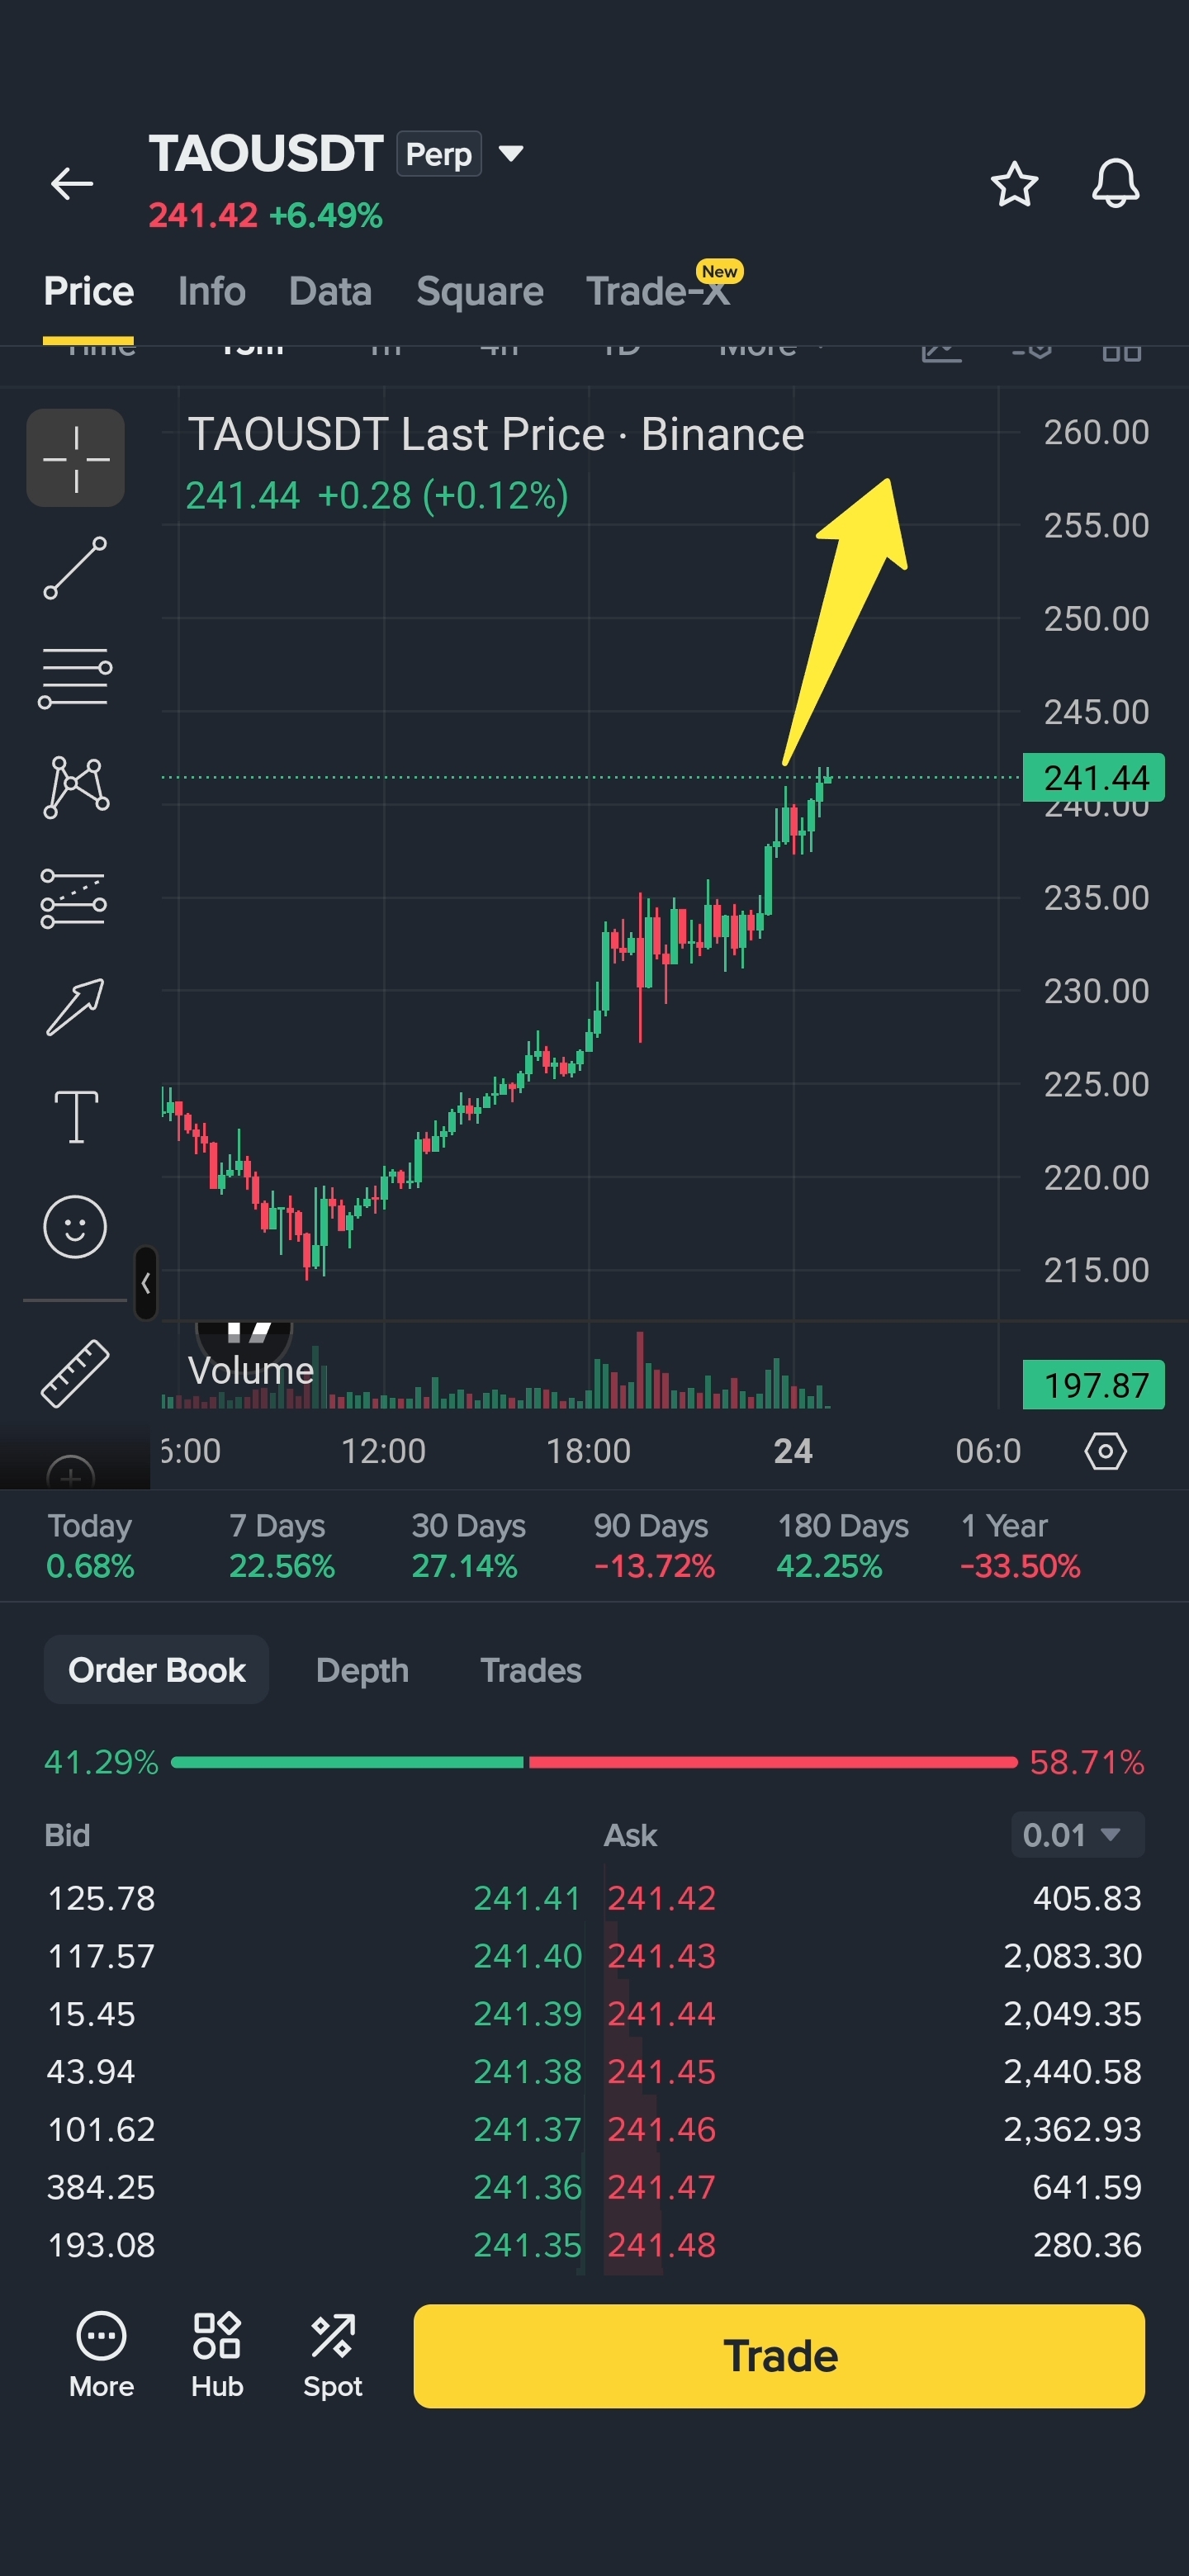
Task: Open the Trade-X tab
Action: click(x=658, y=291)
